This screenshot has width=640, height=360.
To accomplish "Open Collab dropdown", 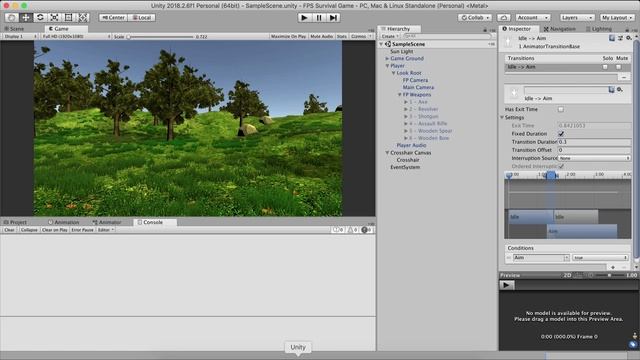I will pos(475,18).
